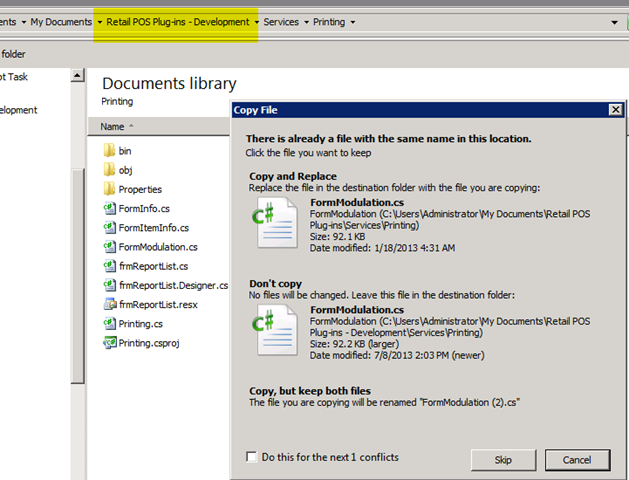Viewport: 629px width, 480px height.
Task: Click the Printing breadcrumb segment
Action: click(x=330, y=21)
